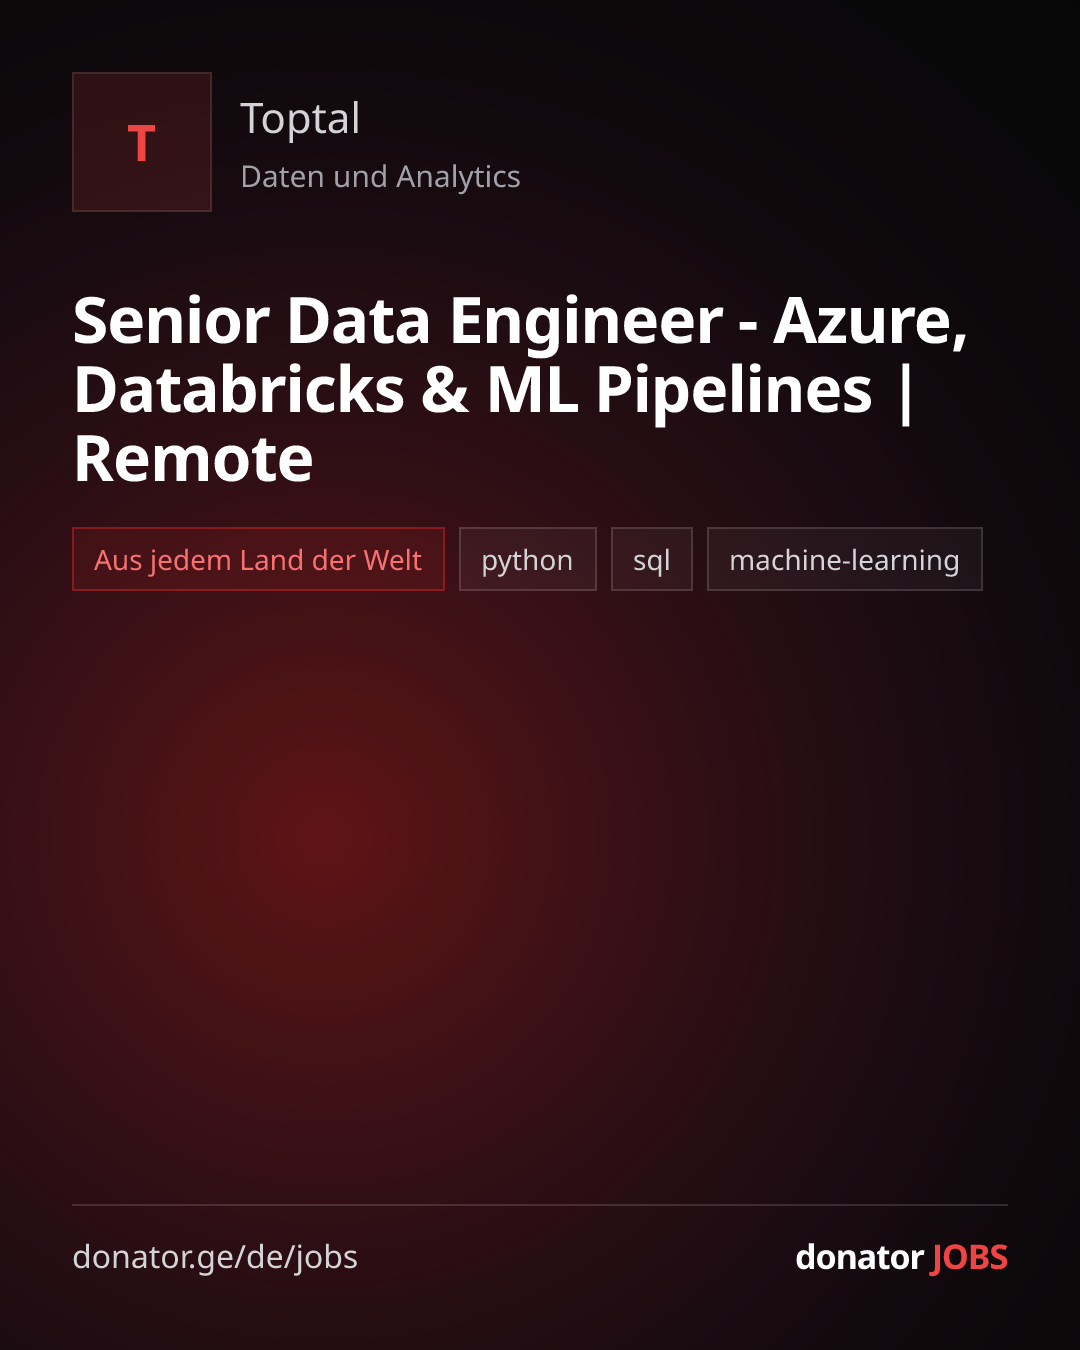Click the donator JOBS brand logo
This screenshot has width=1080, height=1350.
point(901,1257)
